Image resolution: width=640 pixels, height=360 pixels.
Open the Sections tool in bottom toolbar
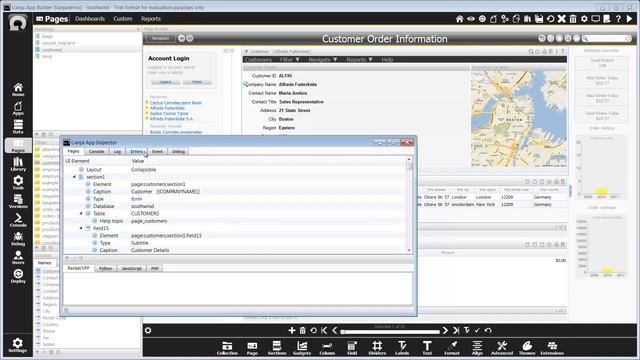pyautogui.click(x=277, y=348)
